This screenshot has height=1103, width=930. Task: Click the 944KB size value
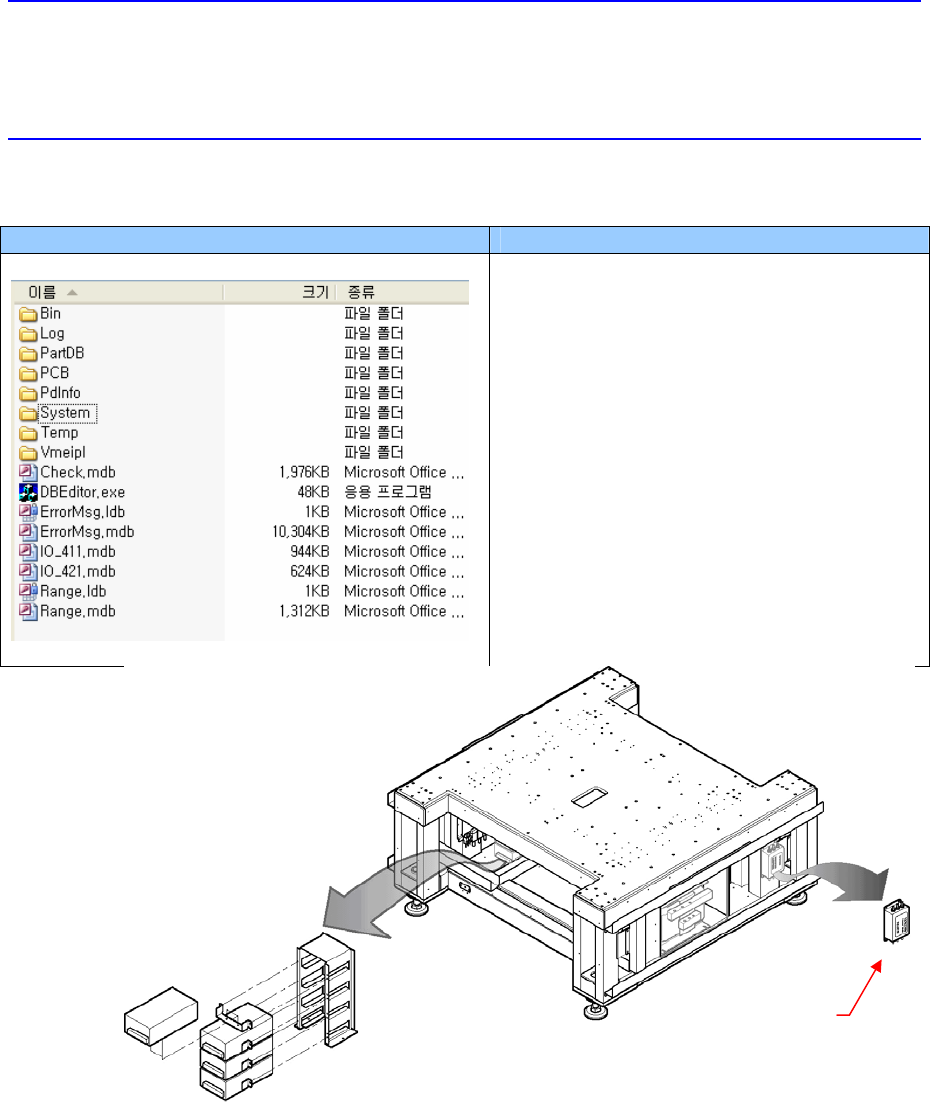(310, 552)
